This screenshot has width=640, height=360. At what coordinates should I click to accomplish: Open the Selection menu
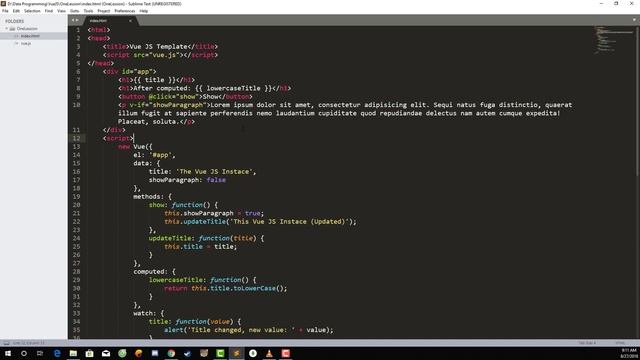[x=32, y=11]
